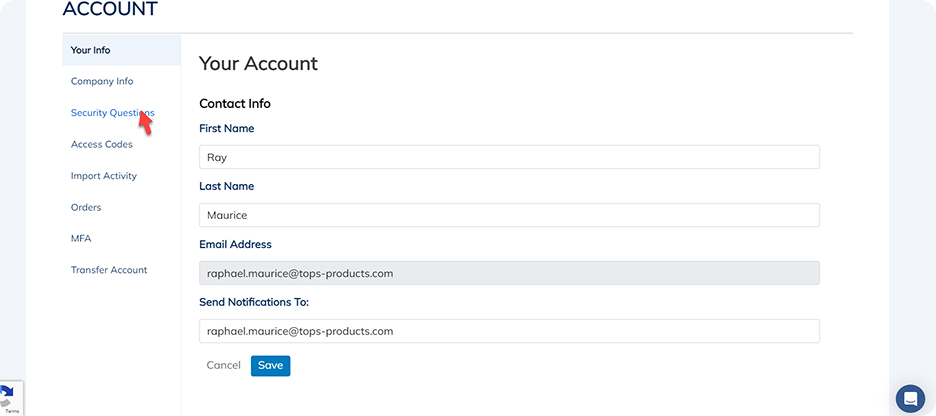The image size is (936, 416).
Task: Click the First Name label
Action: [x=227, y=128]
